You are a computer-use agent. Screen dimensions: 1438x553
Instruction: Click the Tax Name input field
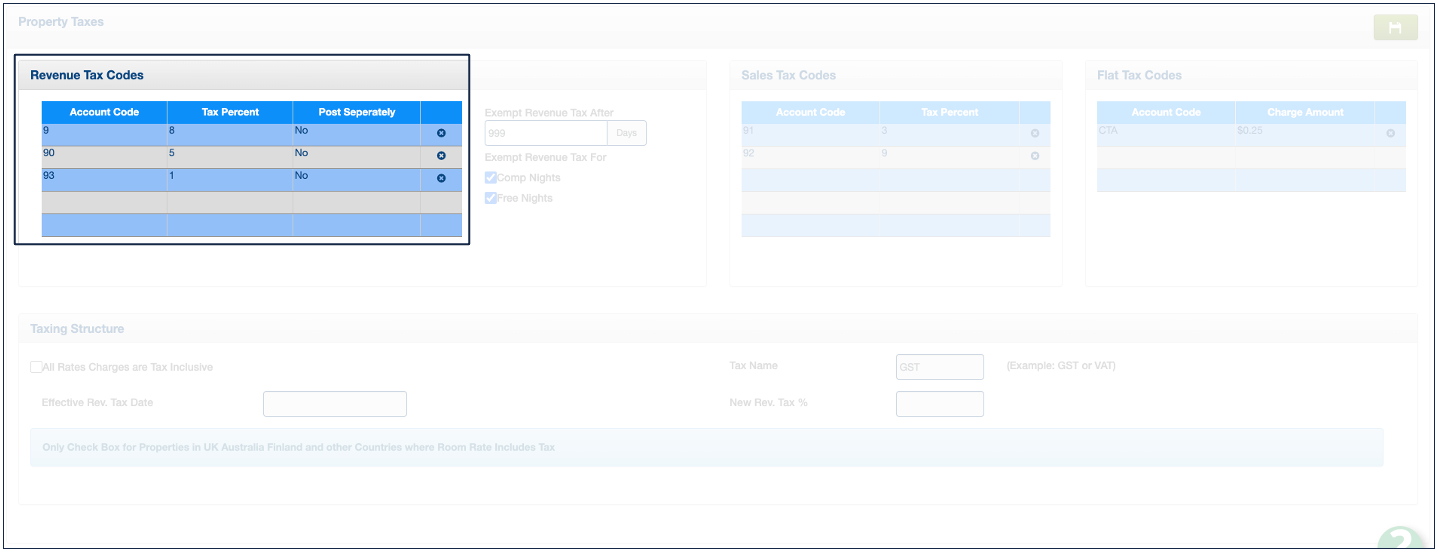click(x=939, y=367)
